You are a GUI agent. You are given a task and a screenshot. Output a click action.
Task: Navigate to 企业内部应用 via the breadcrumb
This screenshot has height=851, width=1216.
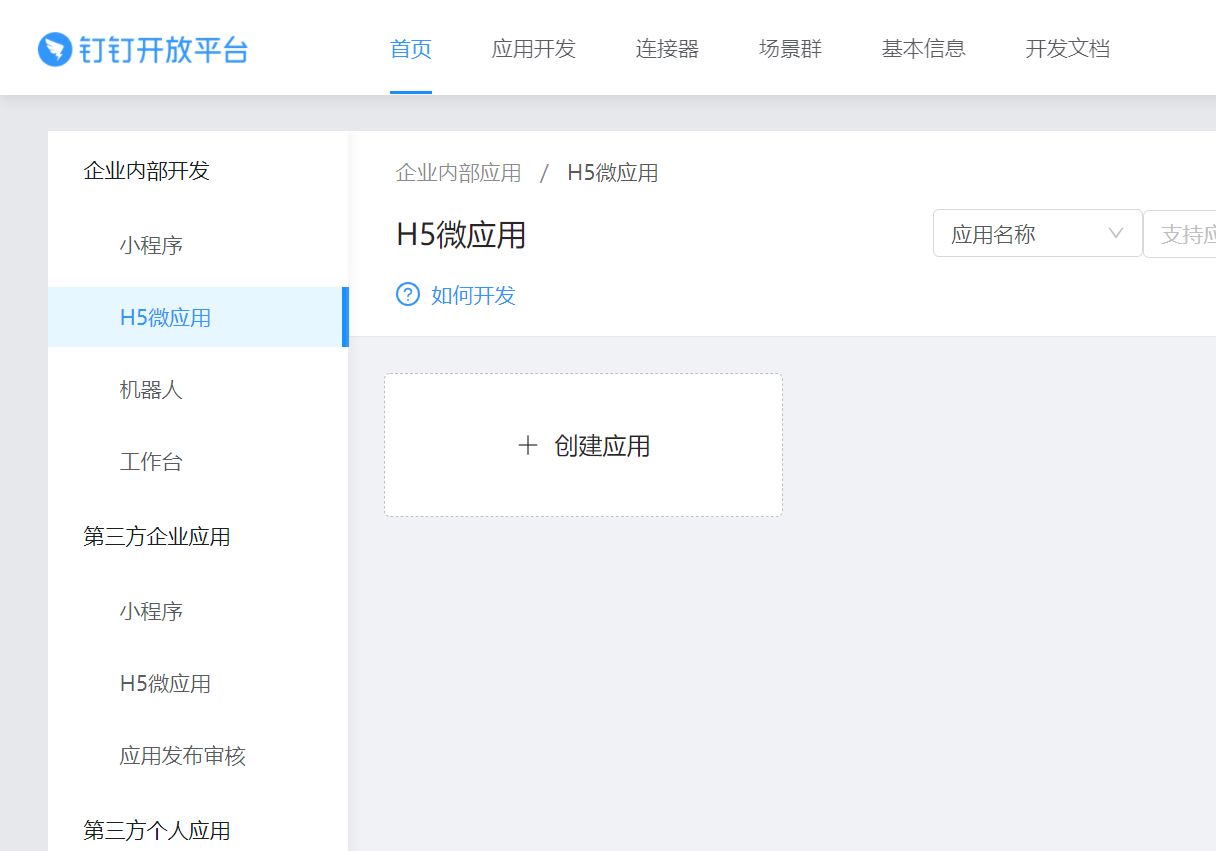pyautogui.click(x=458, y=172)
